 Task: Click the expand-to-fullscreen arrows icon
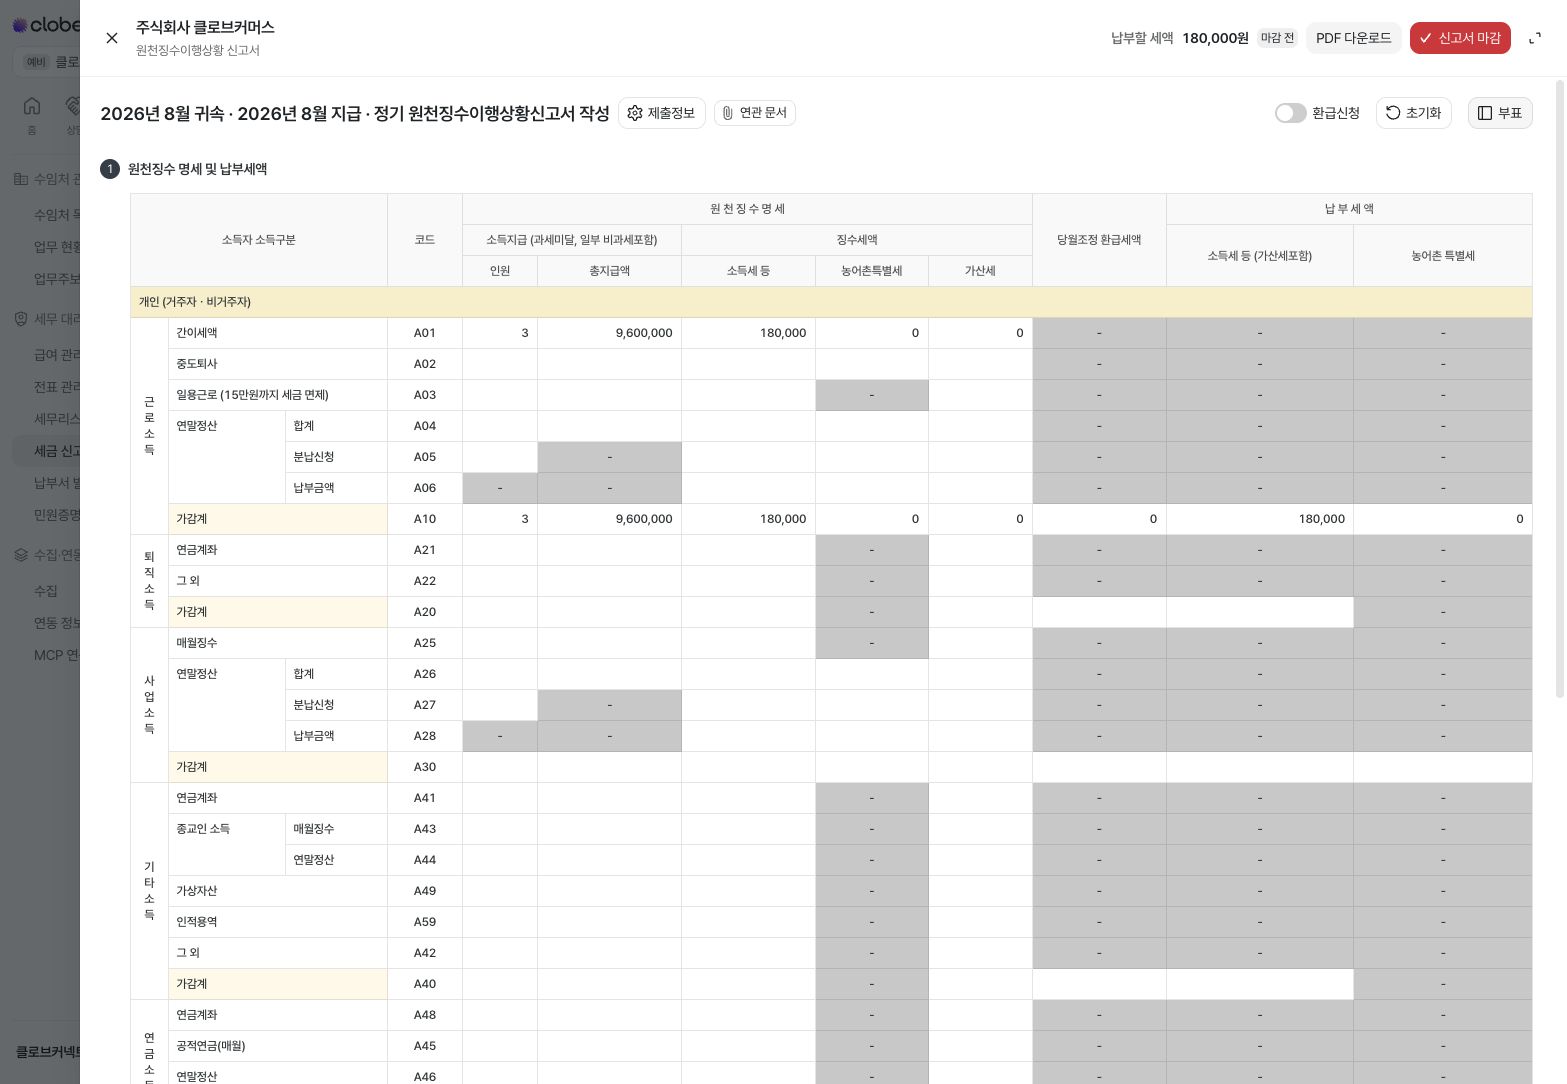click(1535, 38)
